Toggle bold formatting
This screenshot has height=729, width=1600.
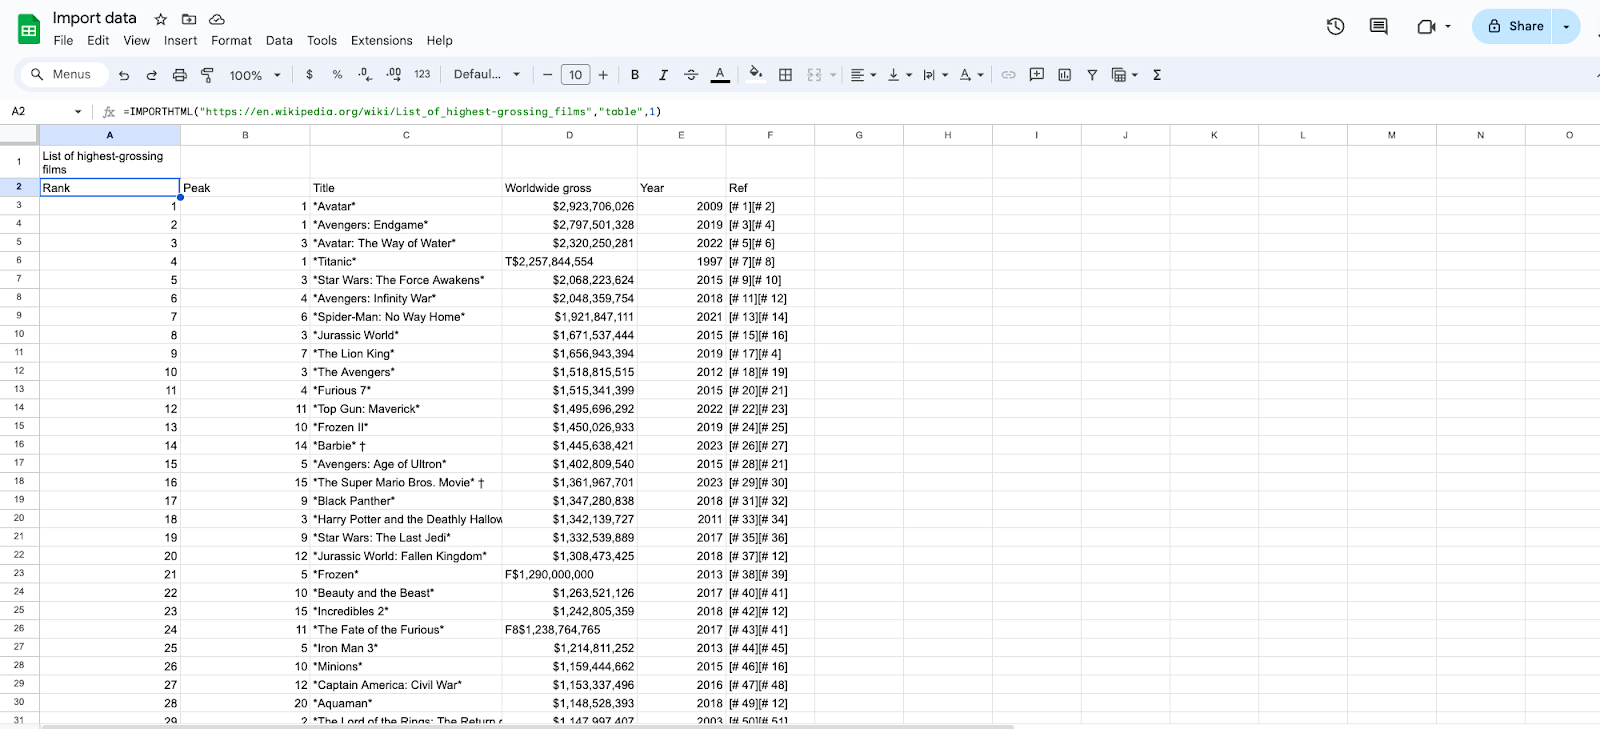click(x=635, y=75)
